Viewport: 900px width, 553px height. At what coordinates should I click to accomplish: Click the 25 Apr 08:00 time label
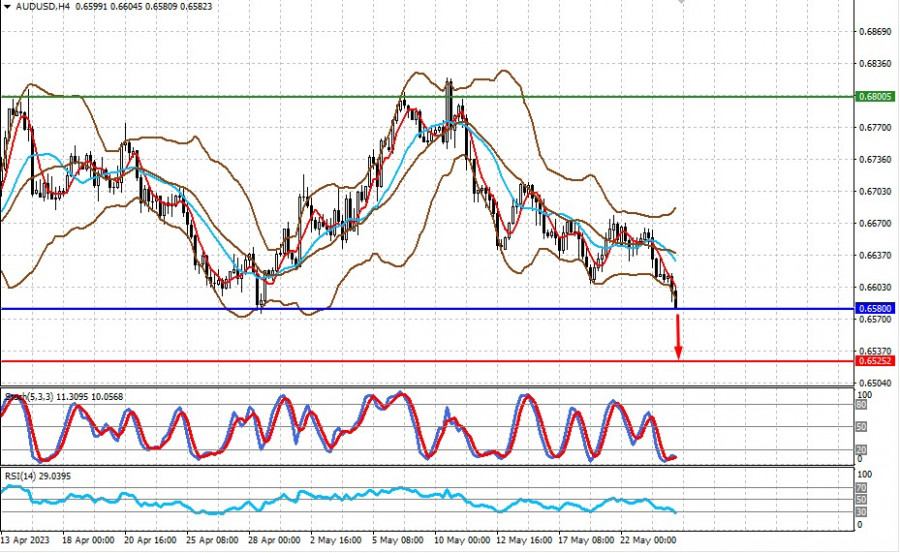pyautogui.click(x=212, y=540)
